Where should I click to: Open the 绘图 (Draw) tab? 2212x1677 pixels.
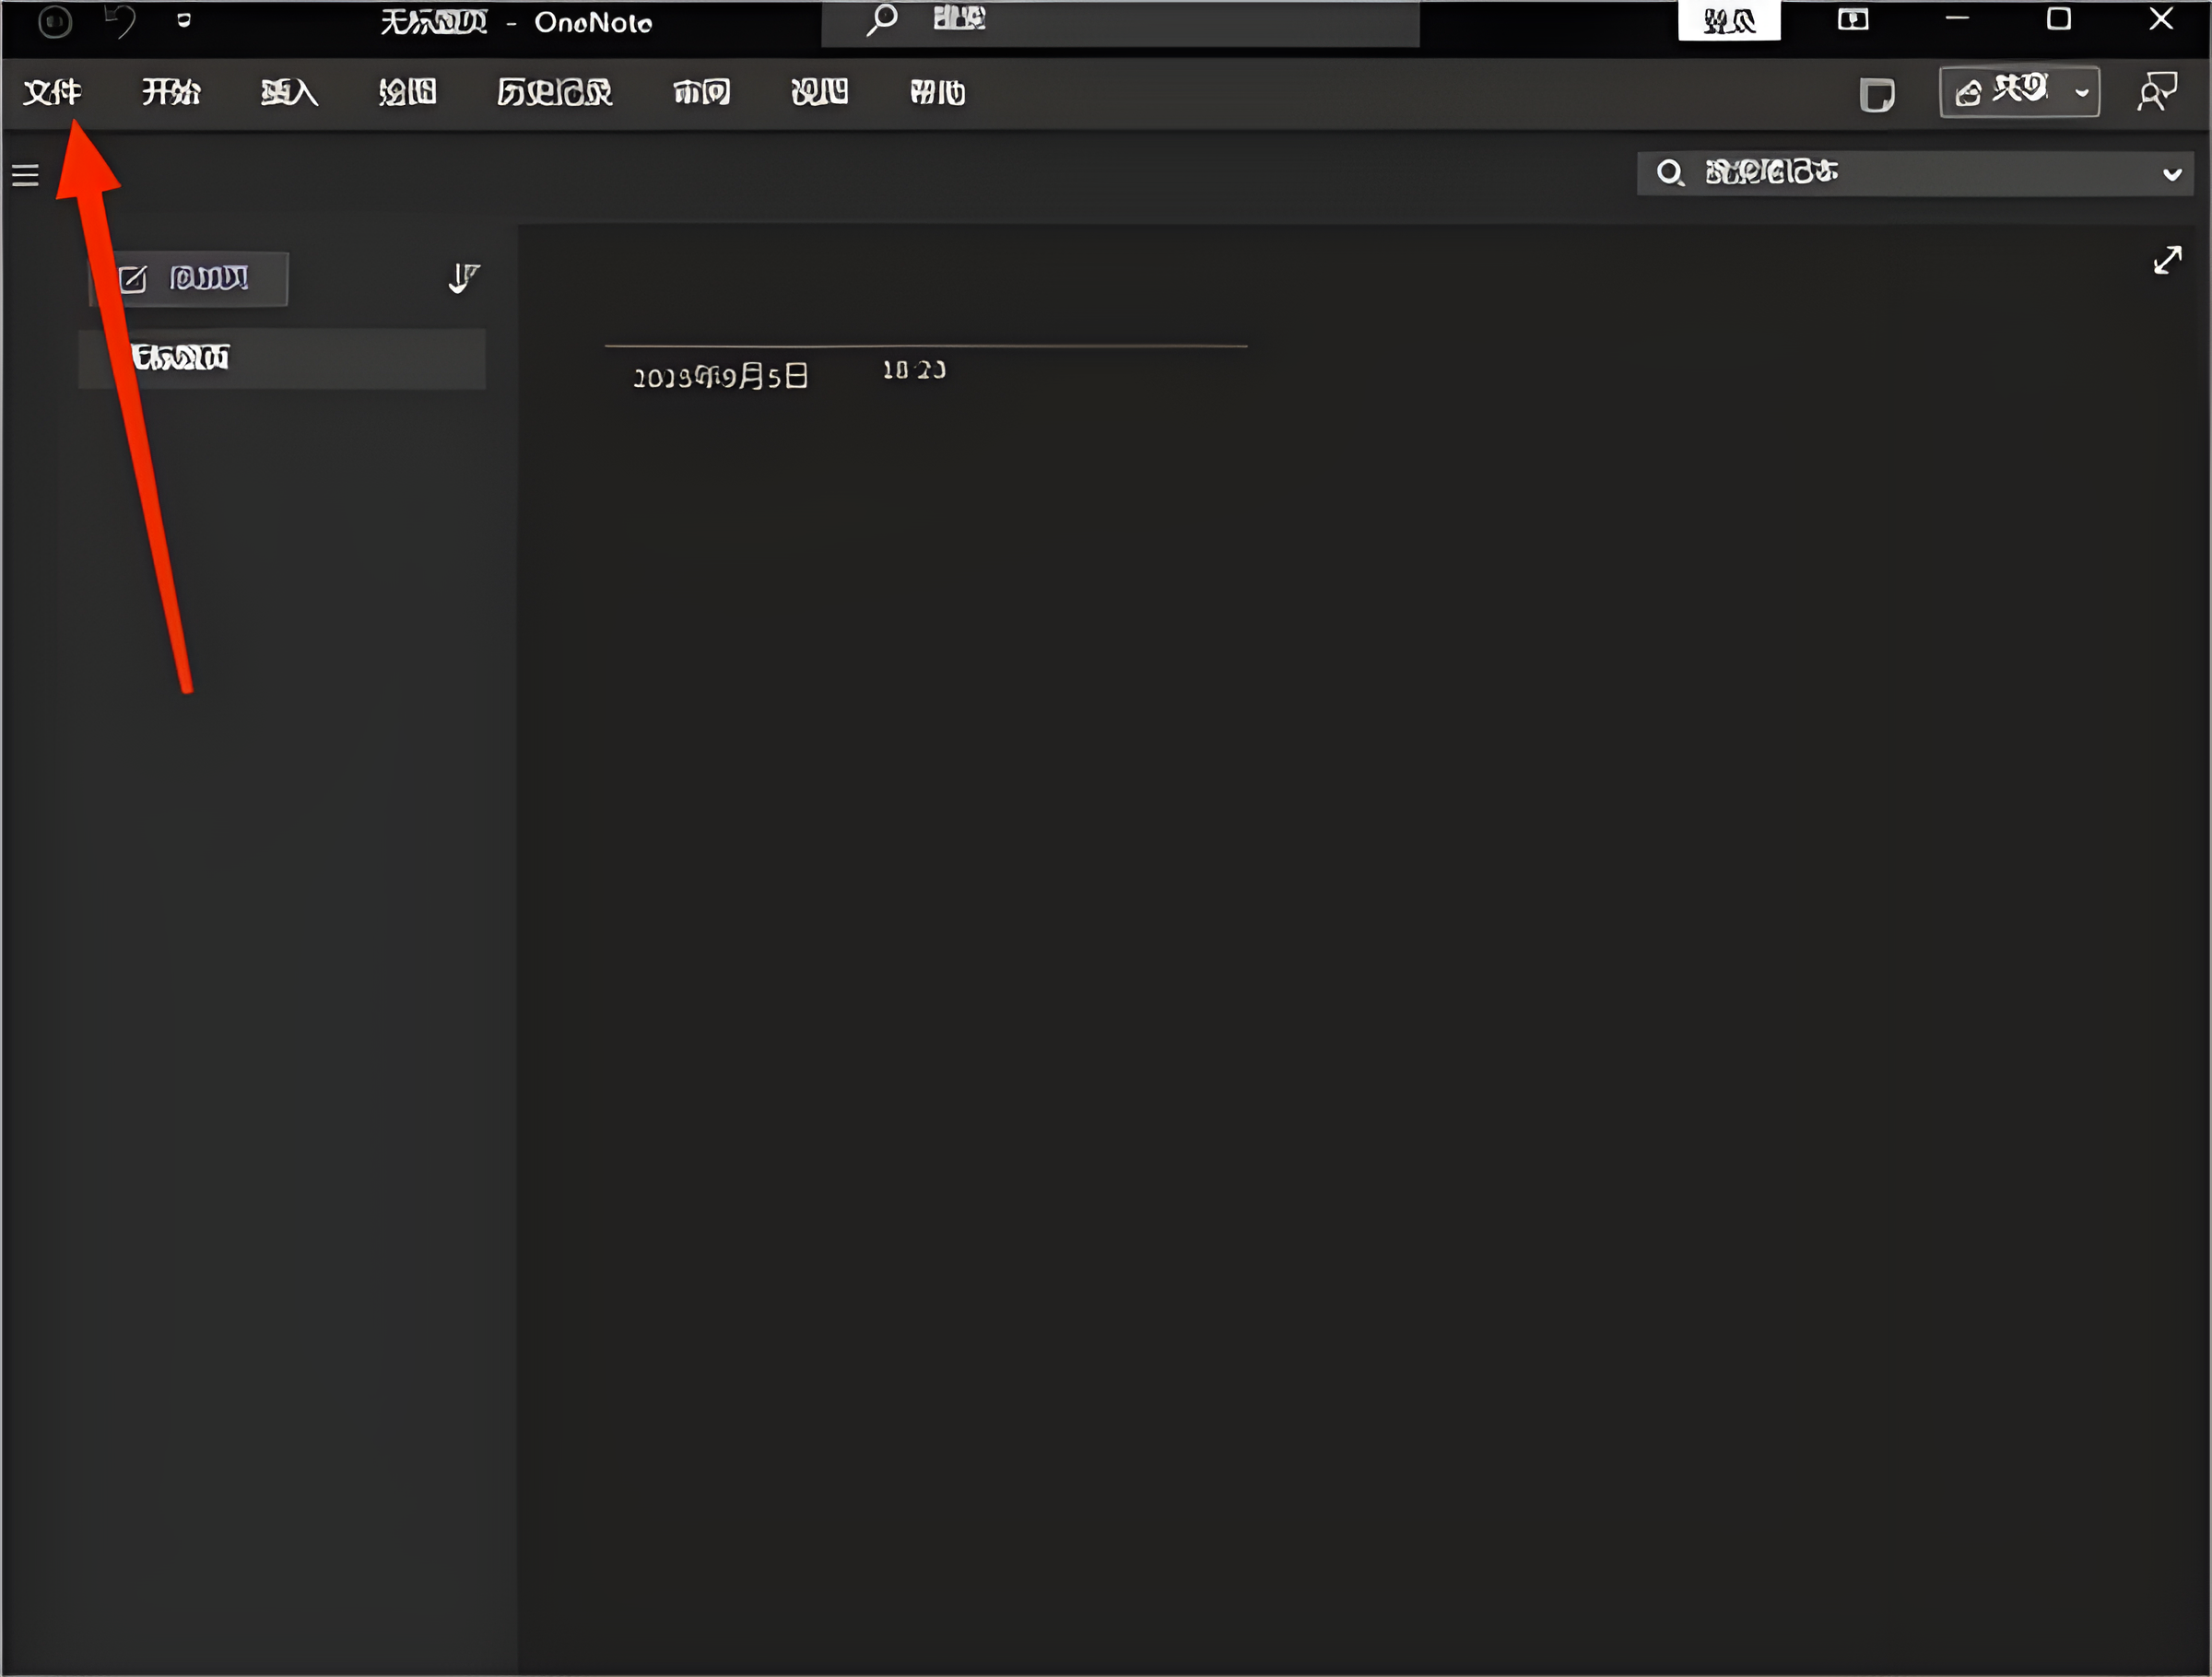[x=407, y=93]
